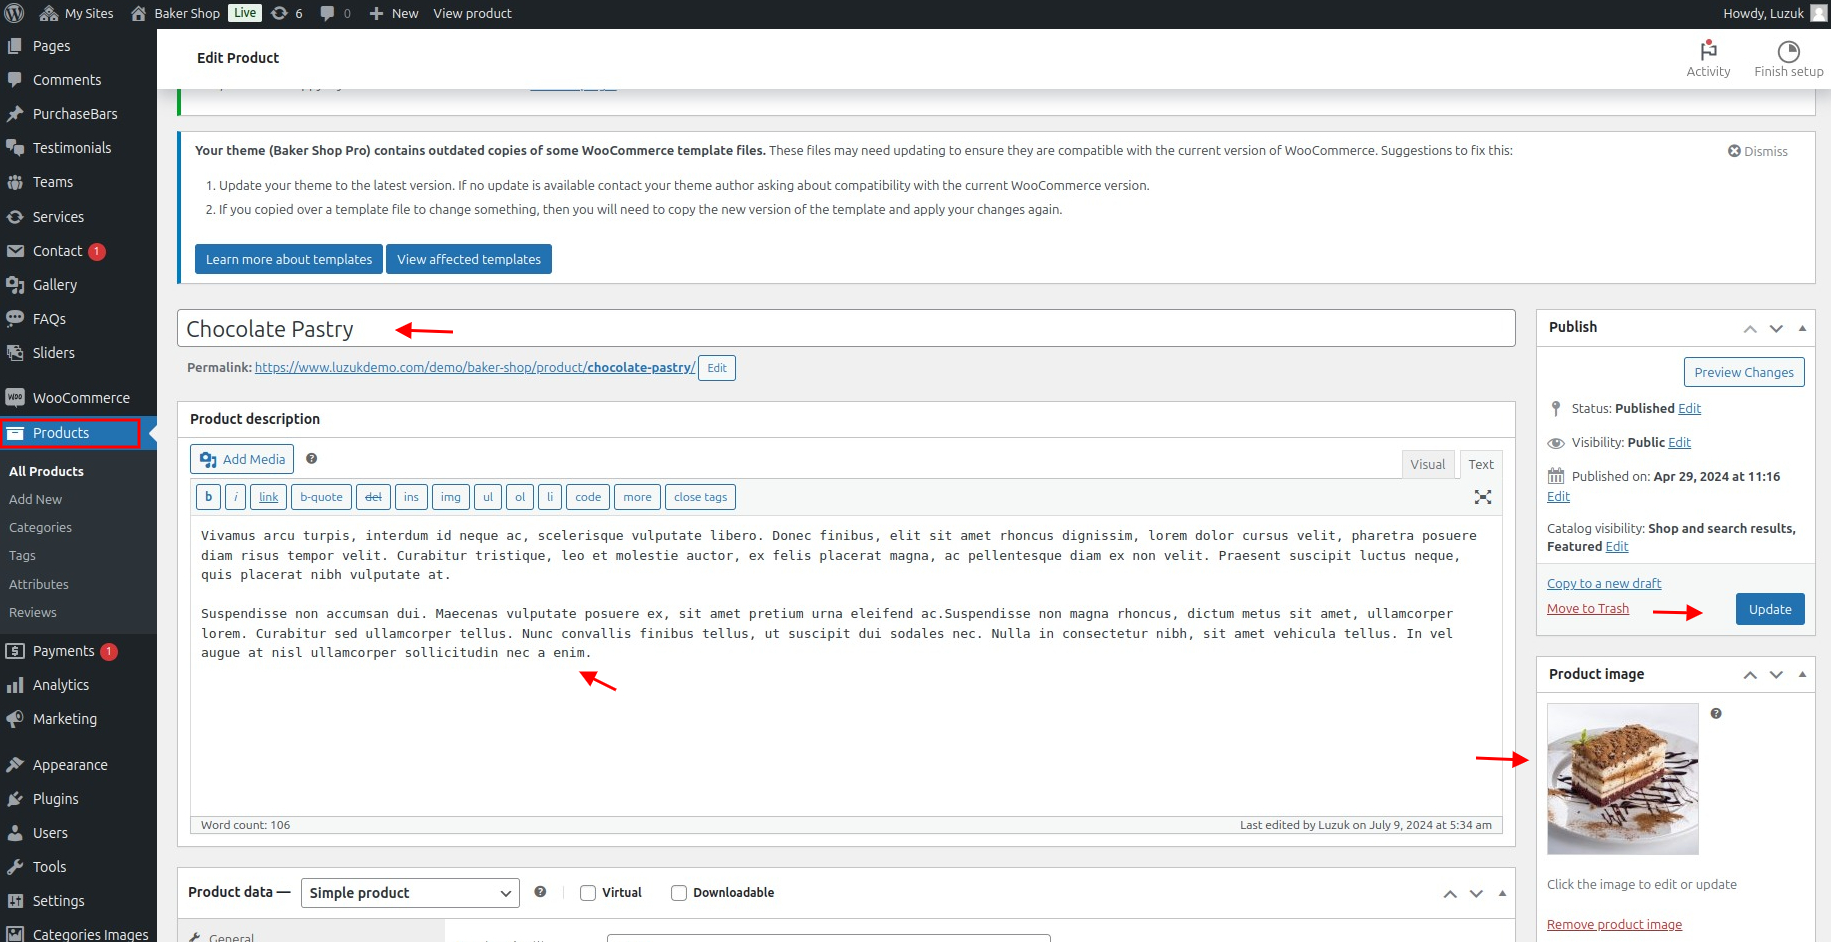This screenshot has height=942, width=1831.
Task: Place the cursor in the product description text area
Action: (x=846, y=665)
